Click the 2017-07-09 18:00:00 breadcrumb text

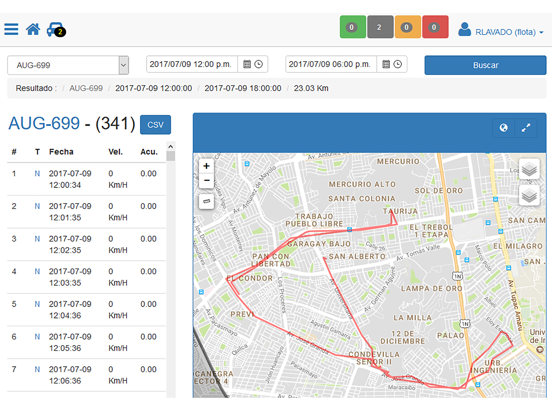[x=243, y=88]
